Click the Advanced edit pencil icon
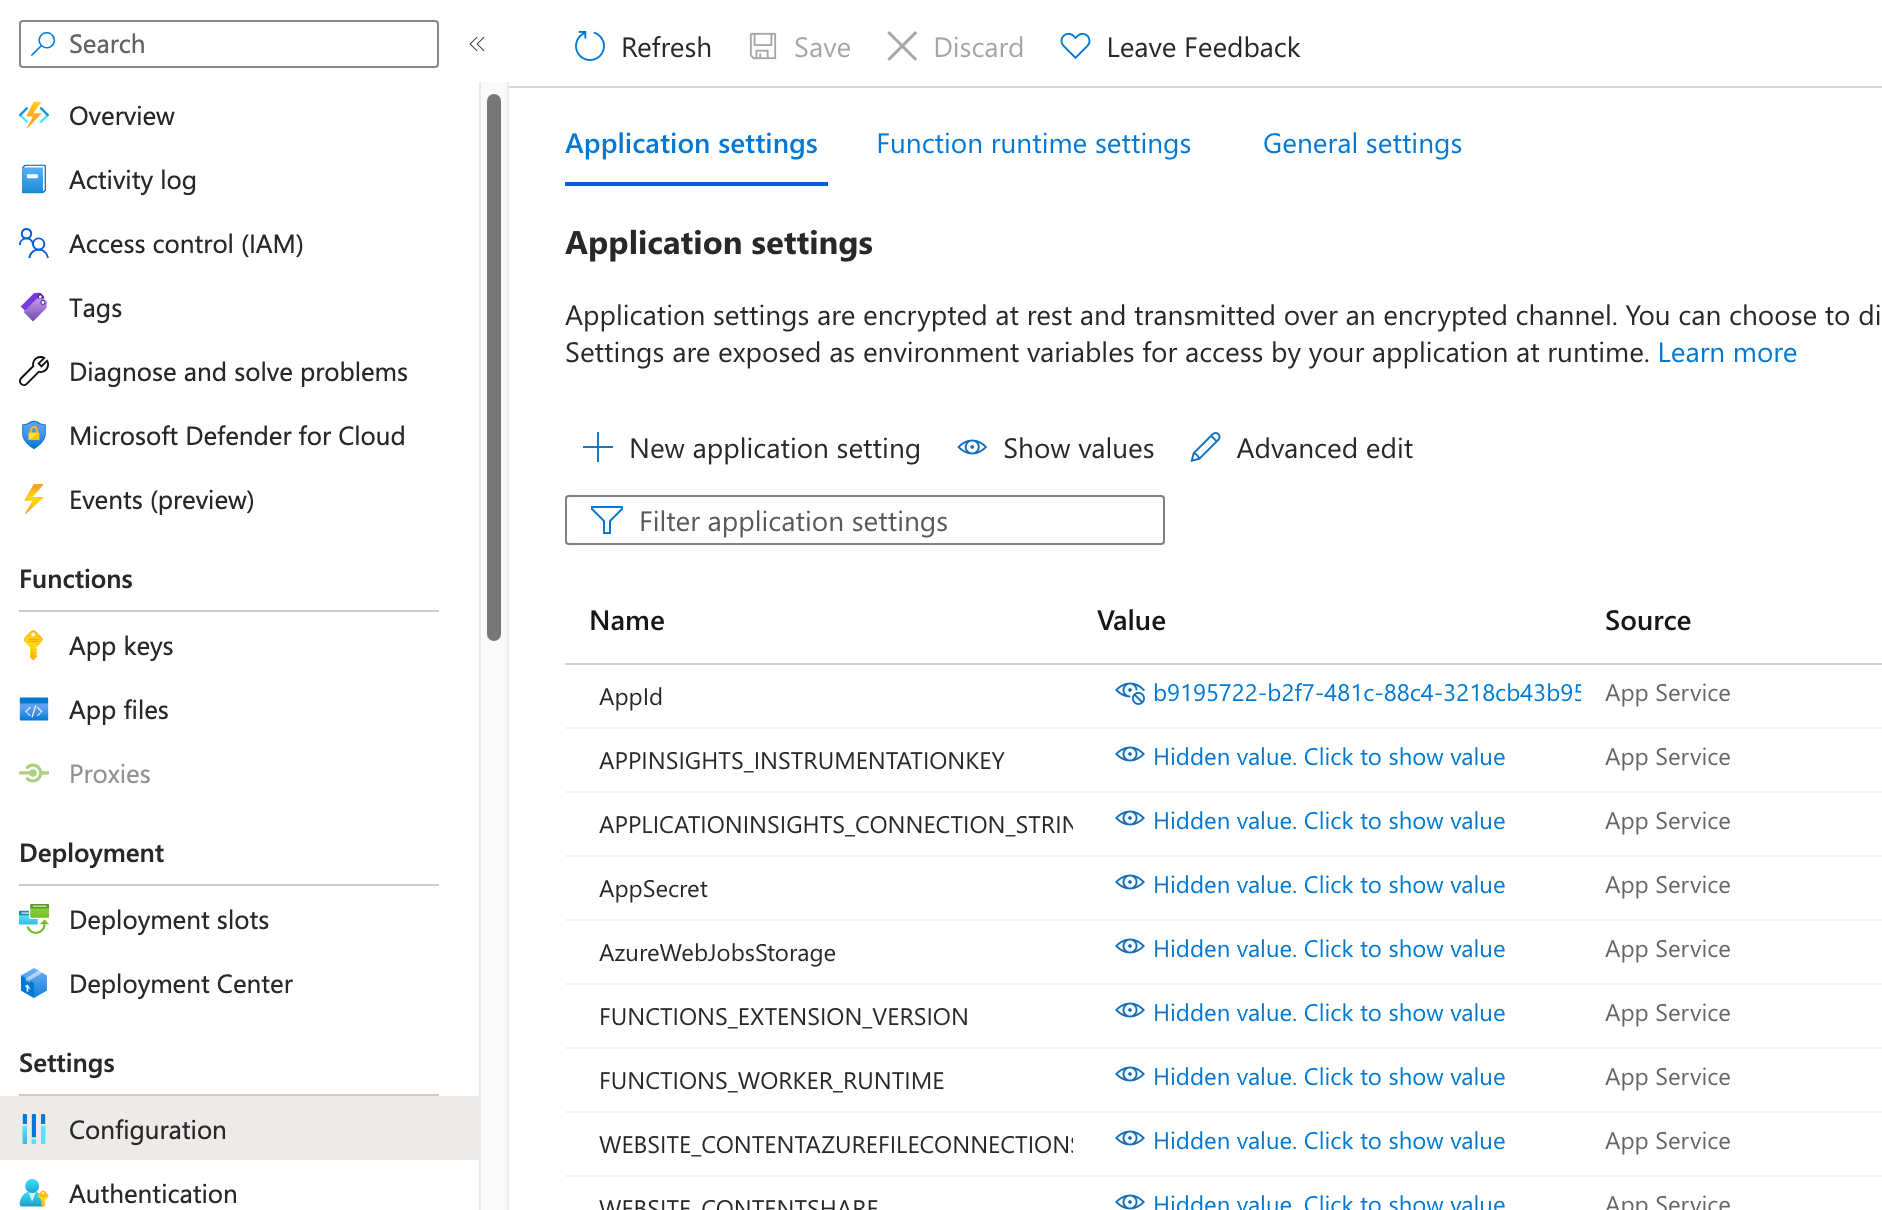Image resolution: width=1882 pixels, height=1210 pixels. [x=1205, y=448]
